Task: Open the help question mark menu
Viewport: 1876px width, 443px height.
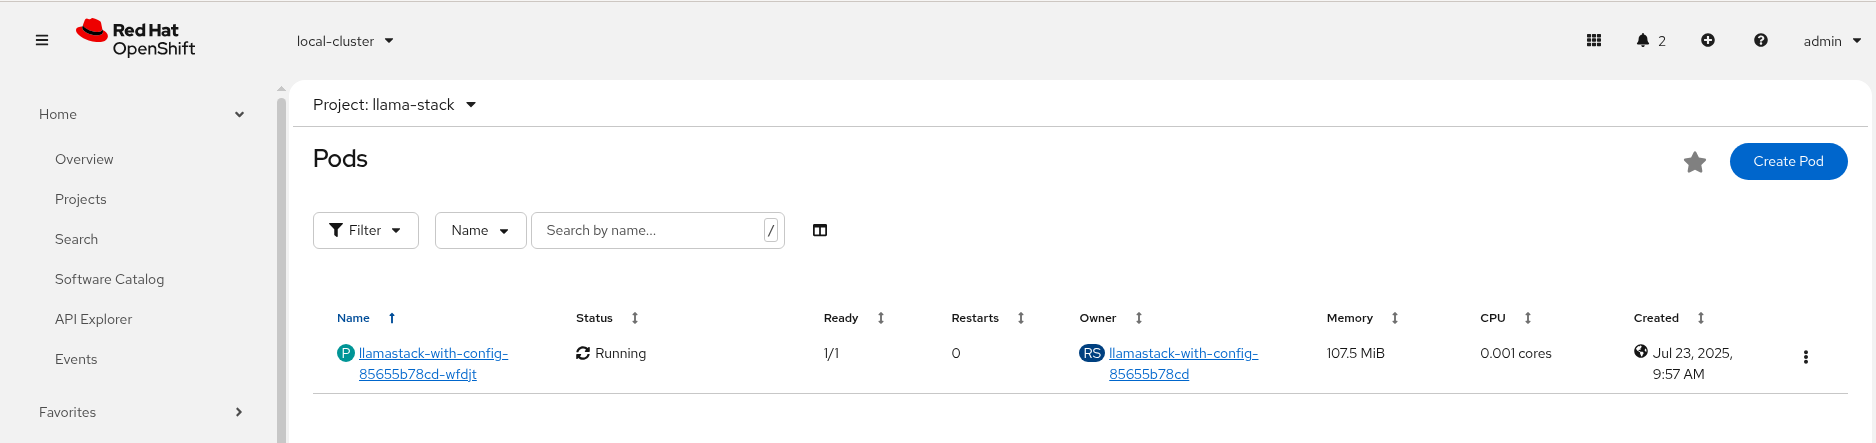Action: (x=1761, y=41)
